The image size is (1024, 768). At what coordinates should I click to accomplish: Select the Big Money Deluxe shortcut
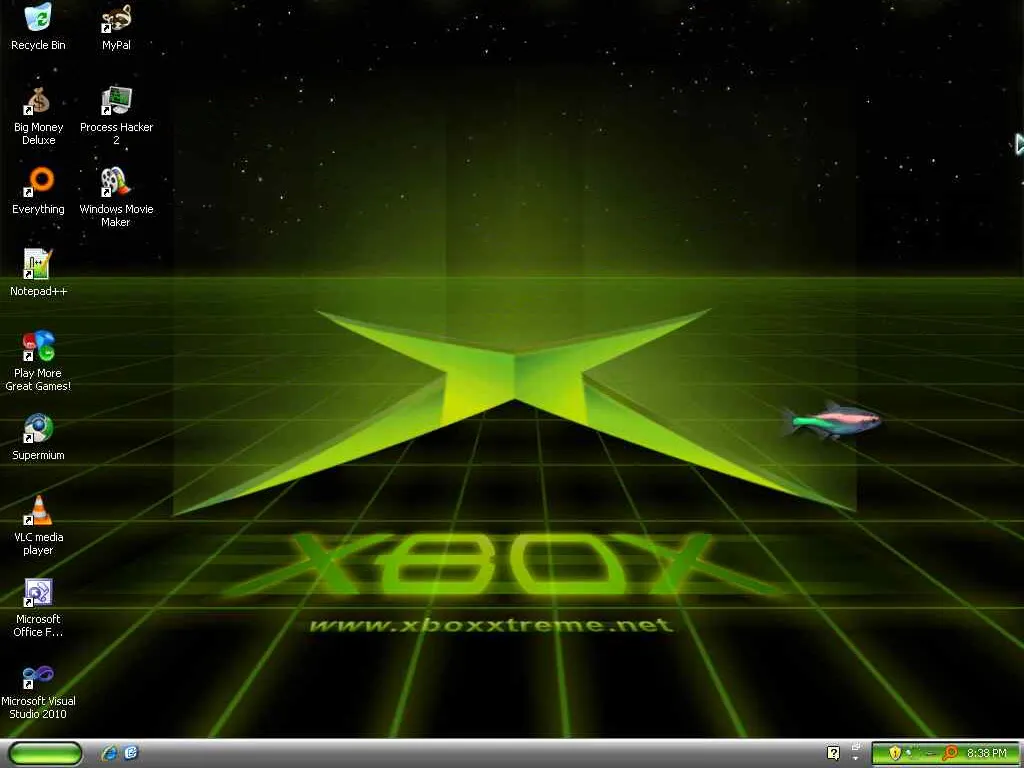pyautogui.click(x=38, y=116)
